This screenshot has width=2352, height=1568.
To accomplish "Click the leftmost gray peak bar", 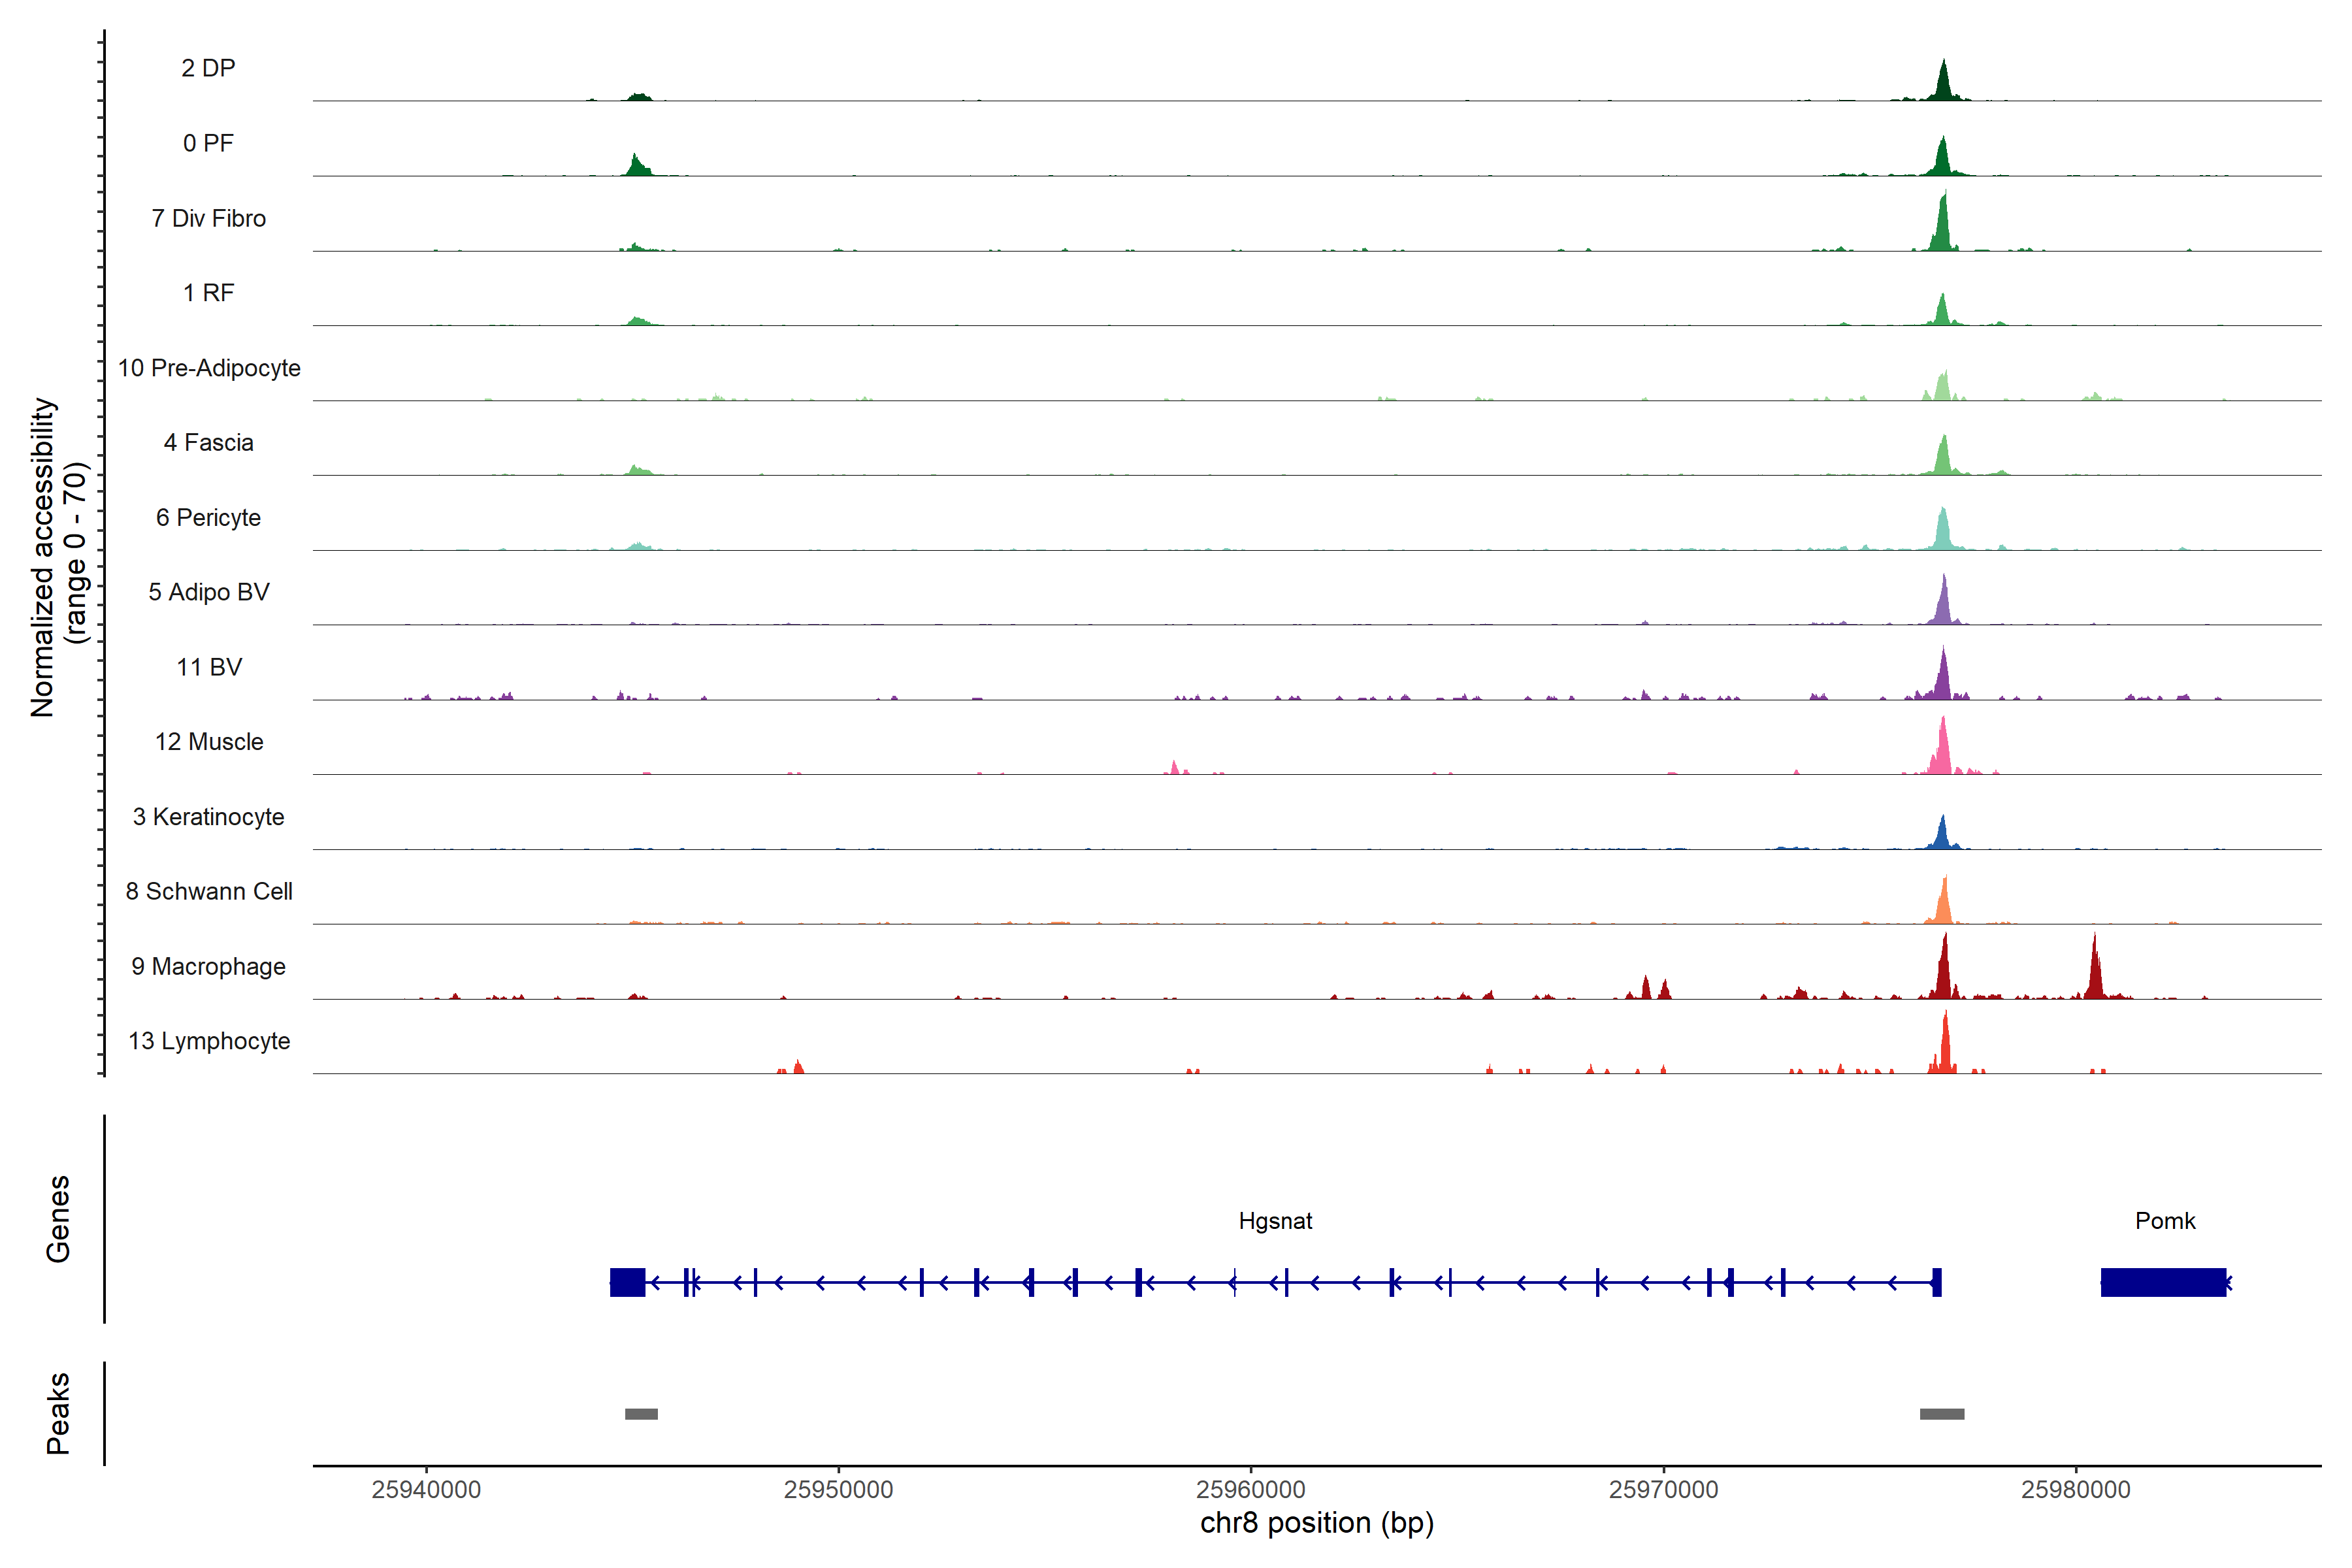I will tap(641, 1414).
